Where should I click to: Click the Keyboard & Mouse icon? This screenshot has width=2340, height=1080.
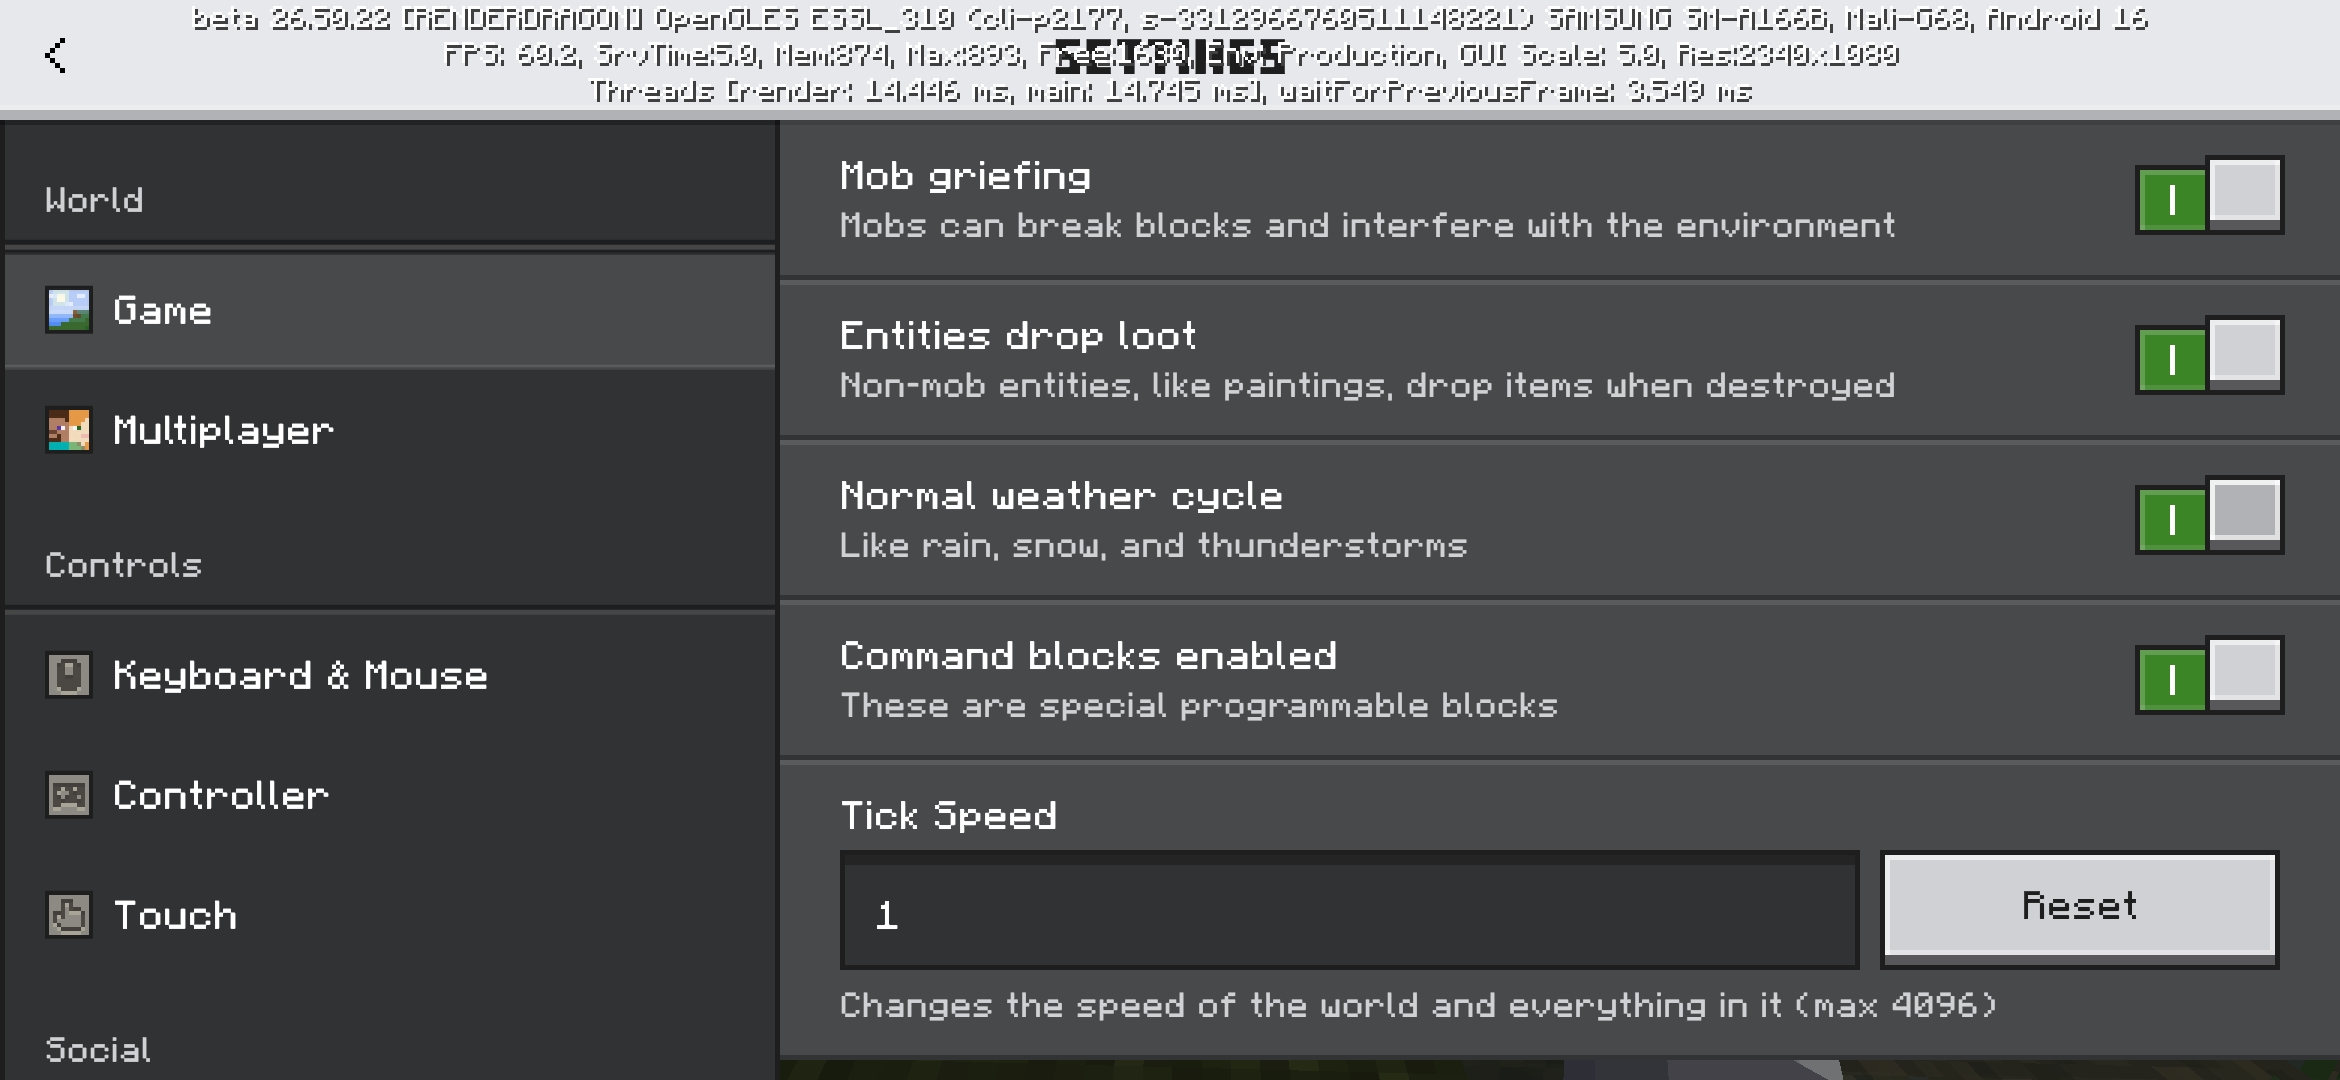[69, 675]
